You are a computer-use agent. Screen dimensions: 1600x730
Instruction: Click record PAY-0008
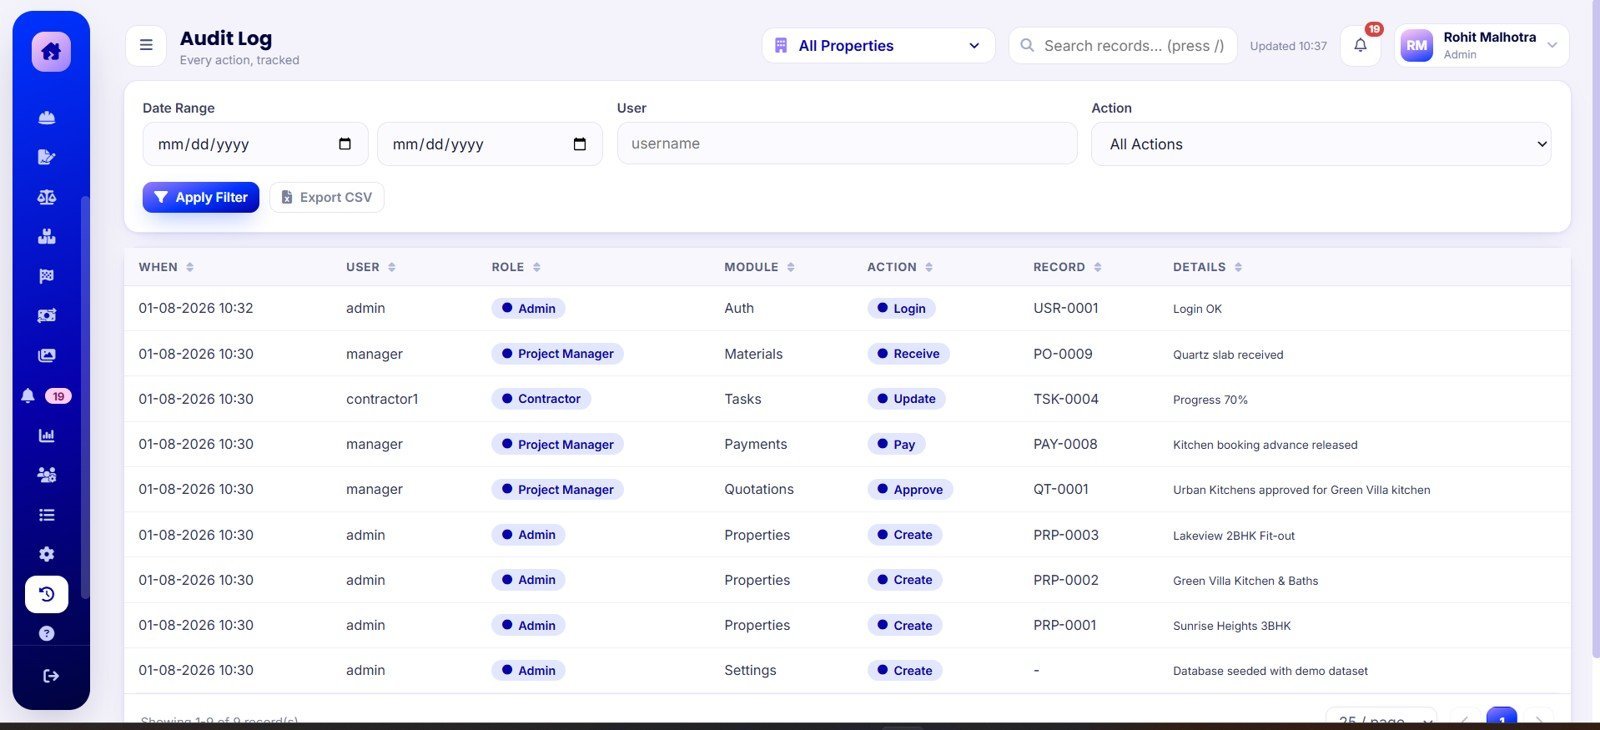click(1065, 444)
